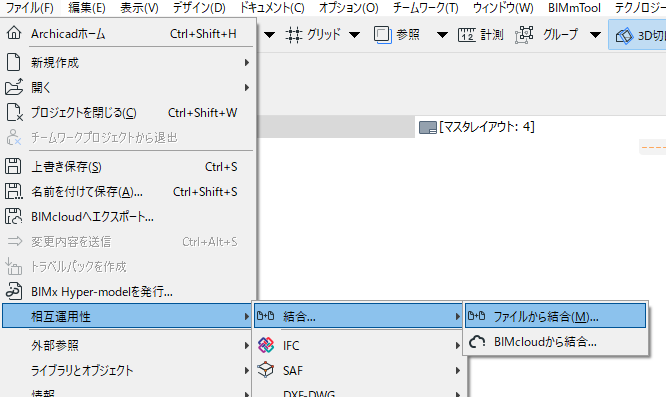Click the Archicad Home house icon
Image resolution: width=666 pixels, height=397 pixels.
[x=14, y=33]
